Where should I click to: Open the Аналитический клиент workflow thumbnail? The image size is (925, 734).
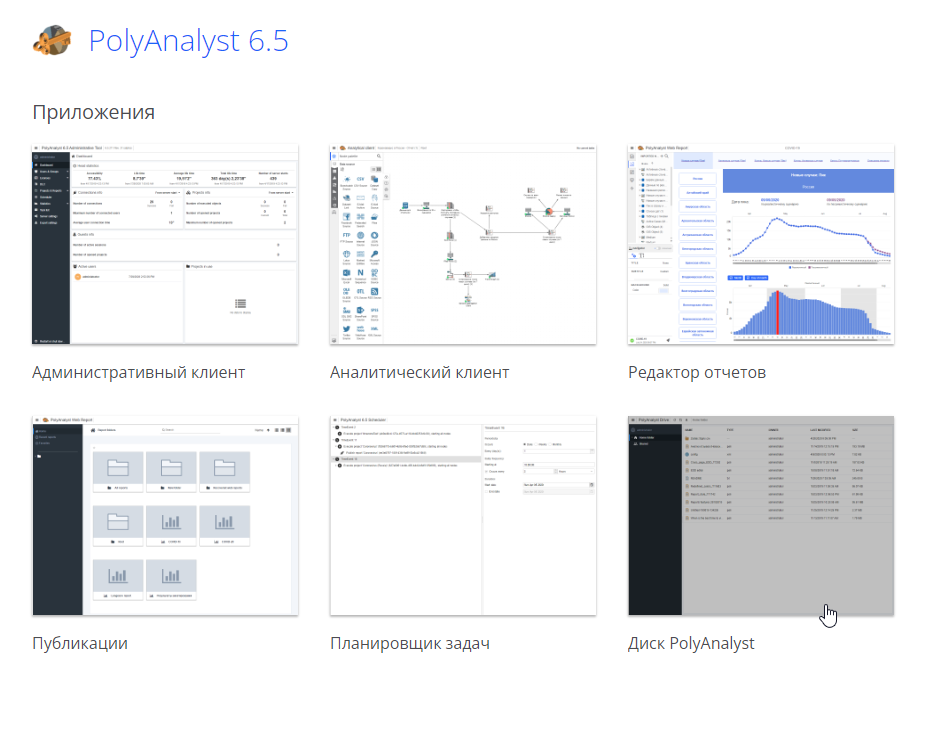coord(463,244)
